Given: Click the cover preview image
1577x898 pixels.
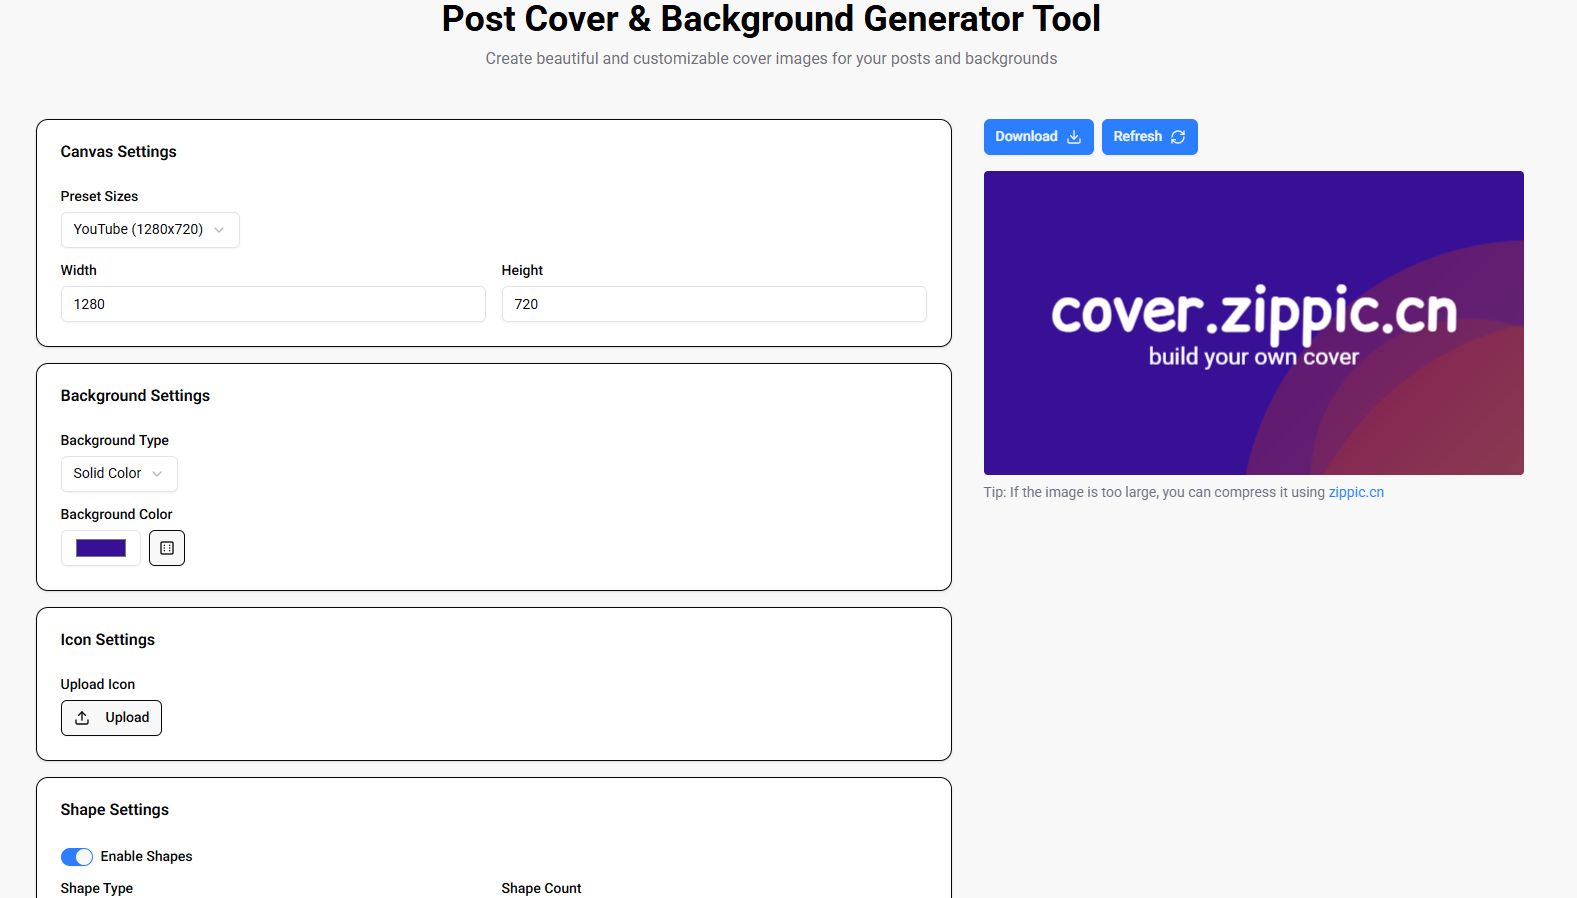Looking at the screenshot, I should [1253, 323].
